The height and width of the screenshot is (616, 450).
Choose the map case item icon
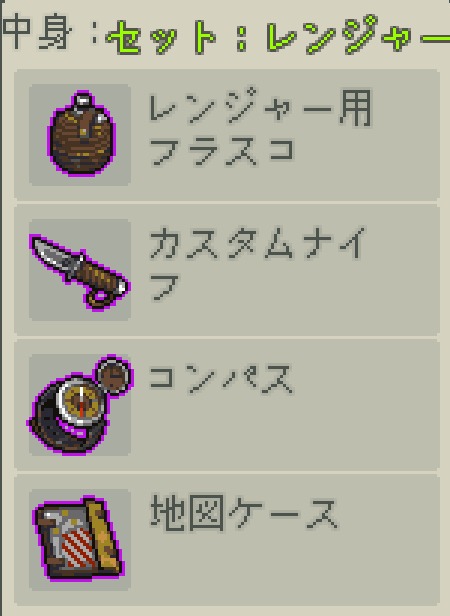(x=80, y=540)
